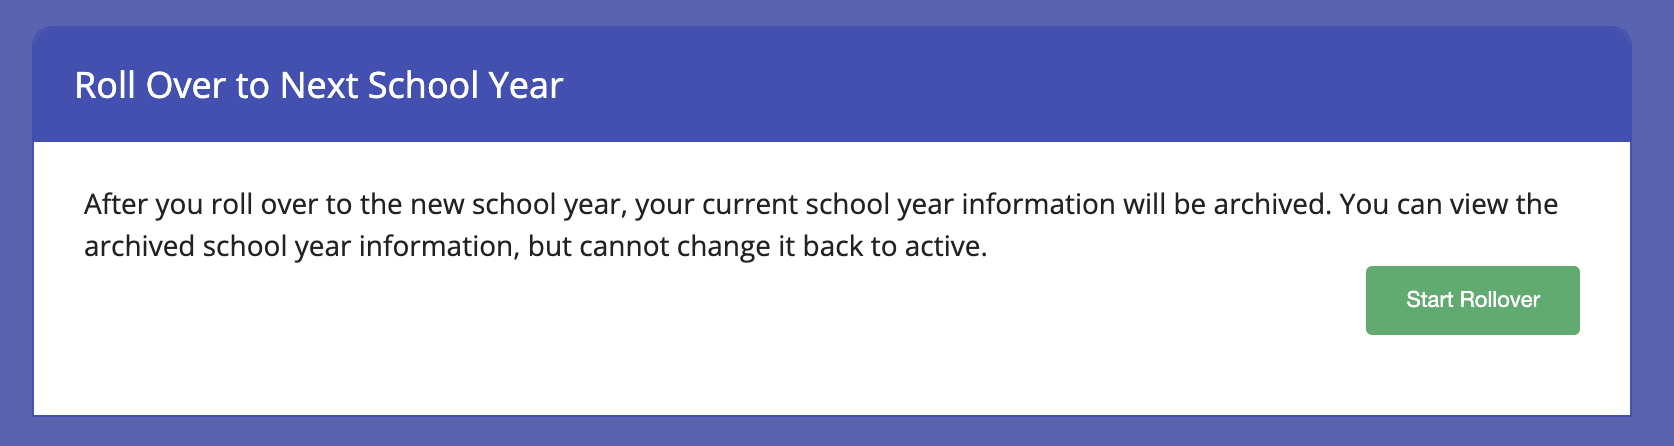Click the second line of the description text
This screenshot has width=1674, height=446.
[x=535, y=247]
